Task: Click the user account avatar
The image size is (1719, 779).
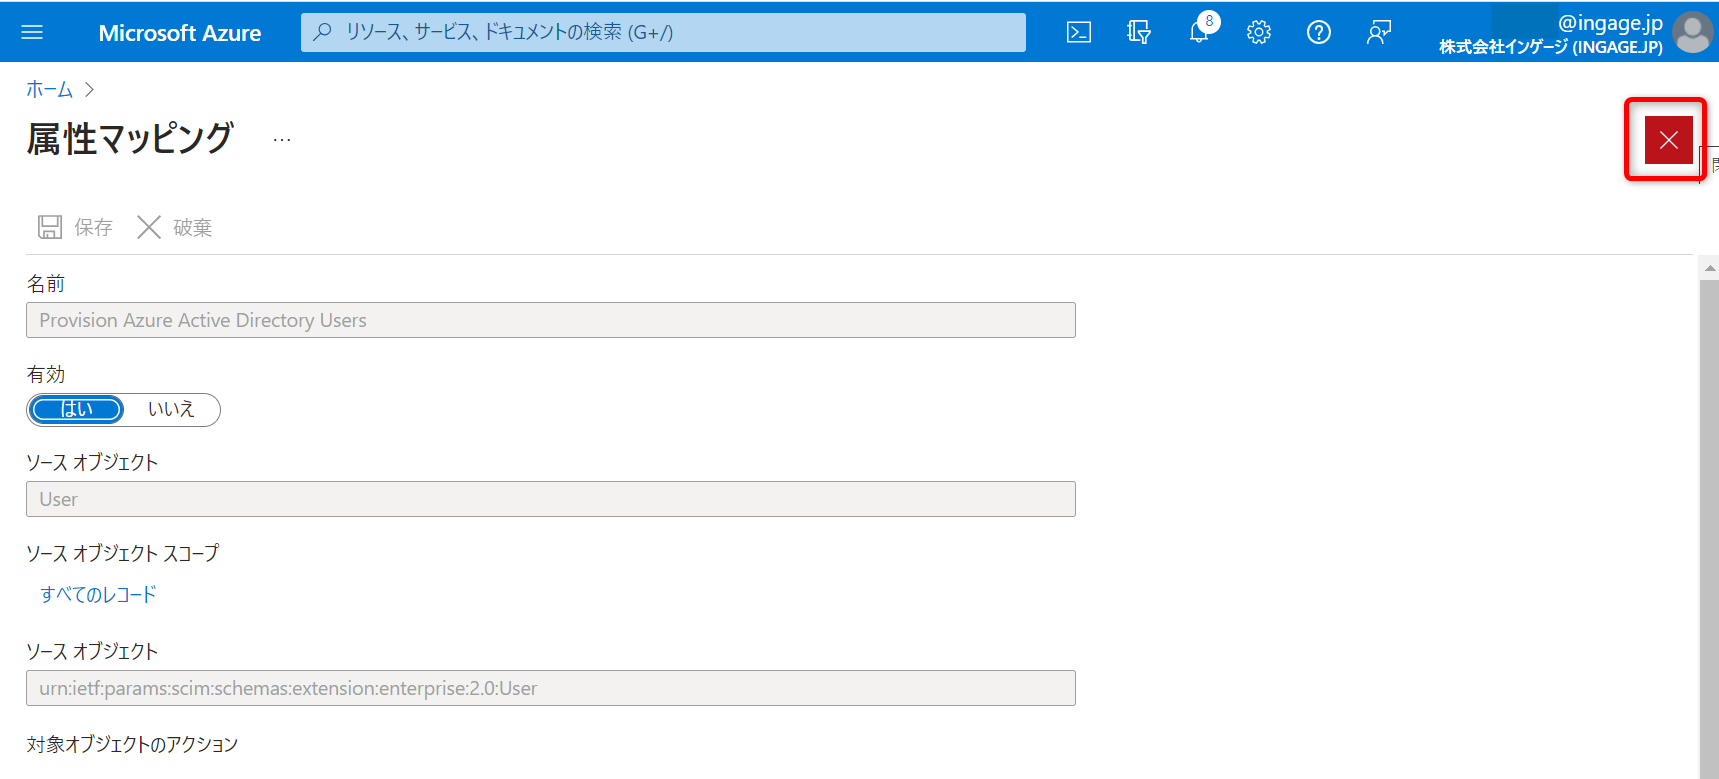Action: pyautogui.click(x=1692, y=32)
